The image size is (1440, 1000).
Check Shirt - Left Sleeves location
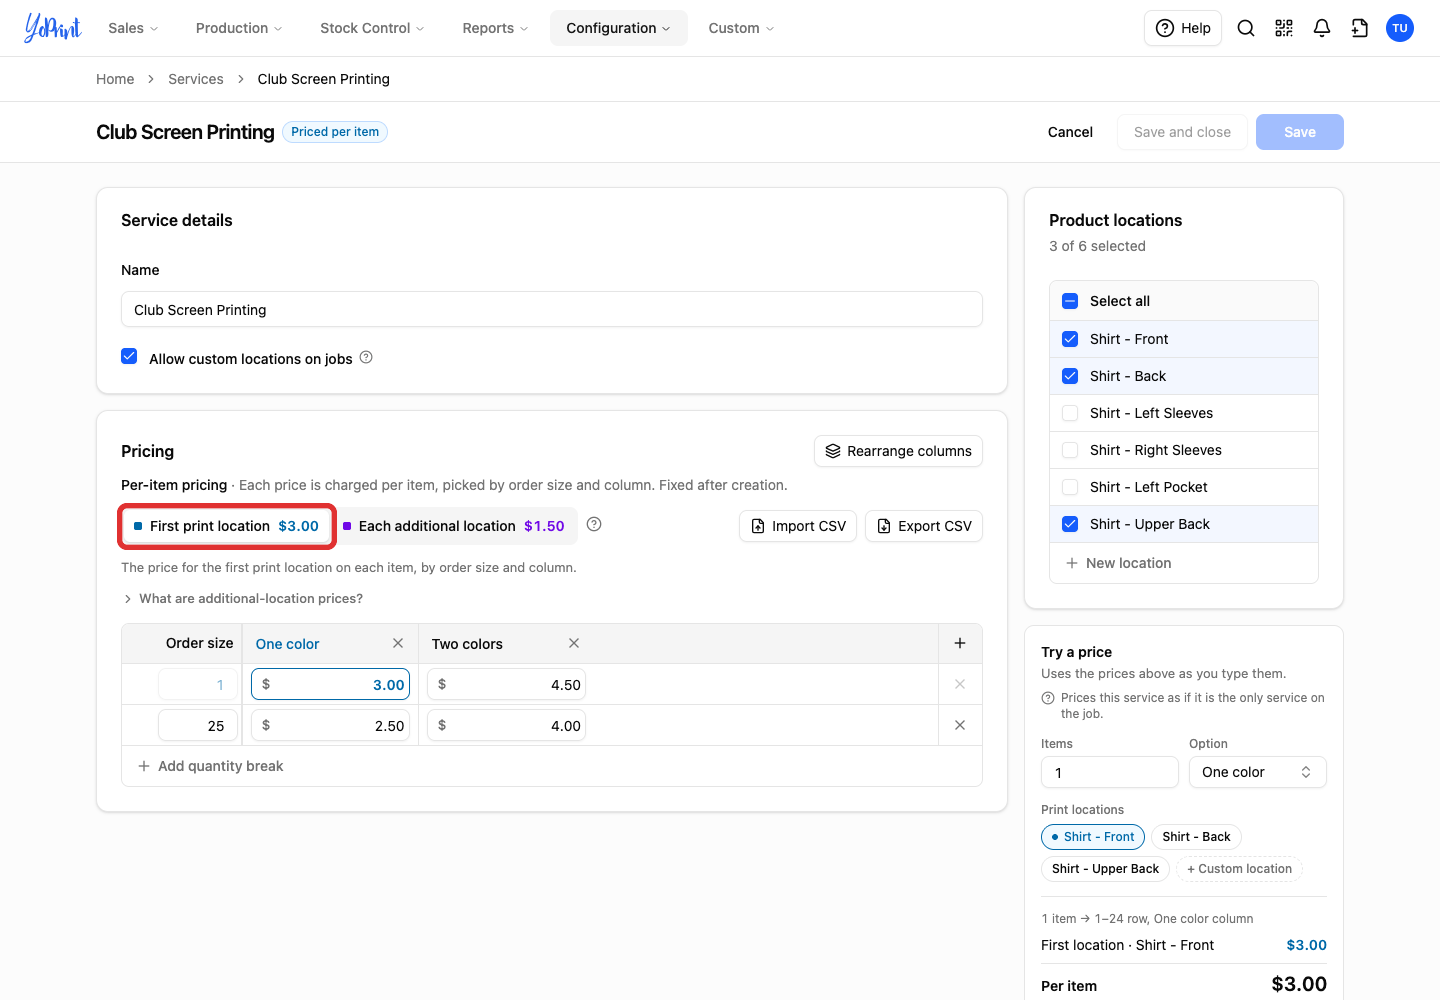[1070, 413]
